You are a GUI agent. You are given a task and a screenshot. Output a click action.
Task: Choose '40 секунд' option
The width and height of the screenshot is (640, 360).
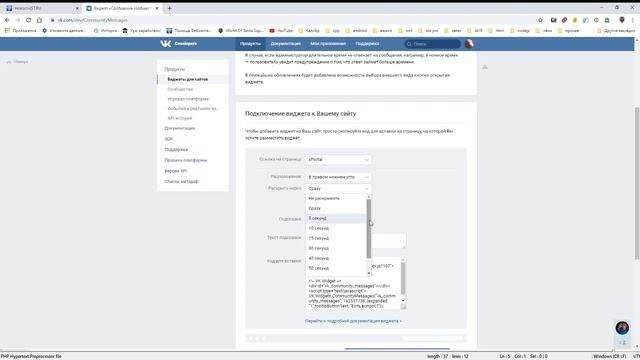(x=336, y=258)
